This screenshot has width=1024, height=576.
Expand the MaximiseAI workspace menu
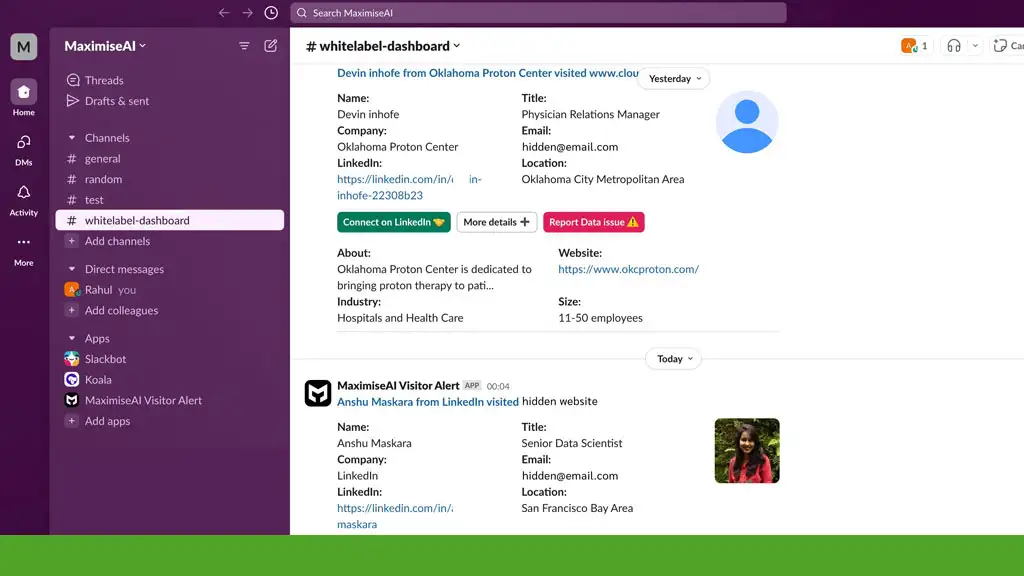click(105, 46)
